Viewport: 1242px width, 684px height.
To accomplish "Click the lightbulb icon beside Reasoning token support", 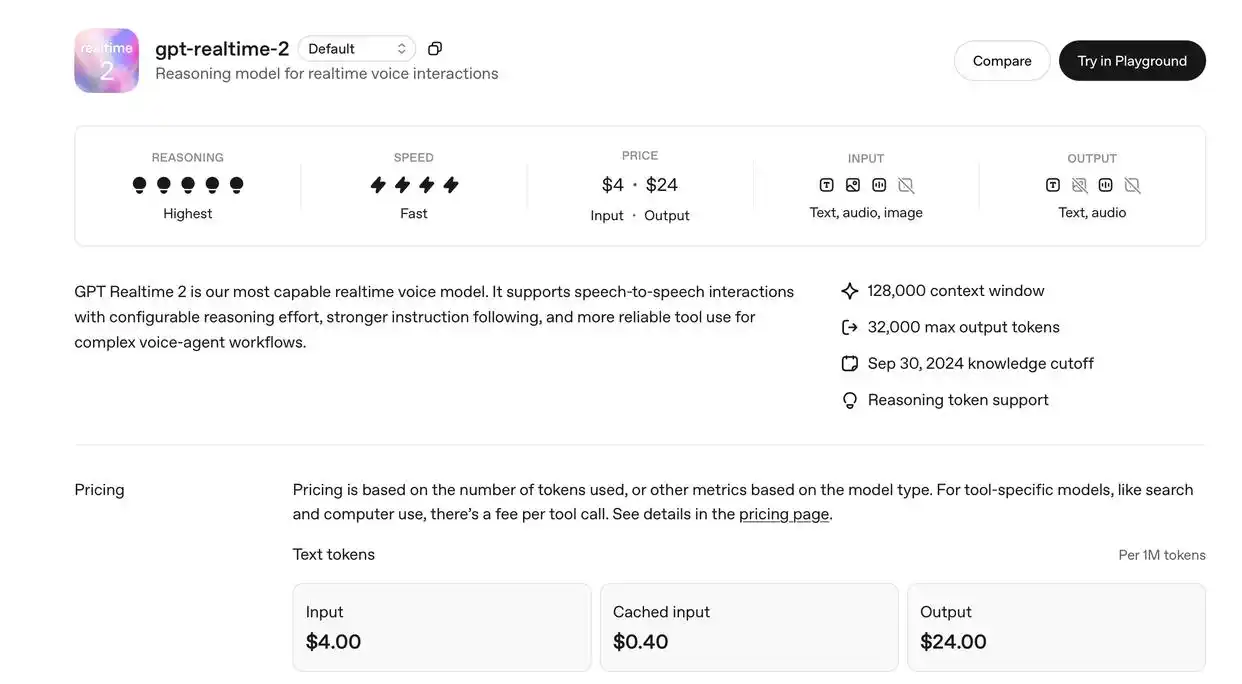I will tap(850, 400).
